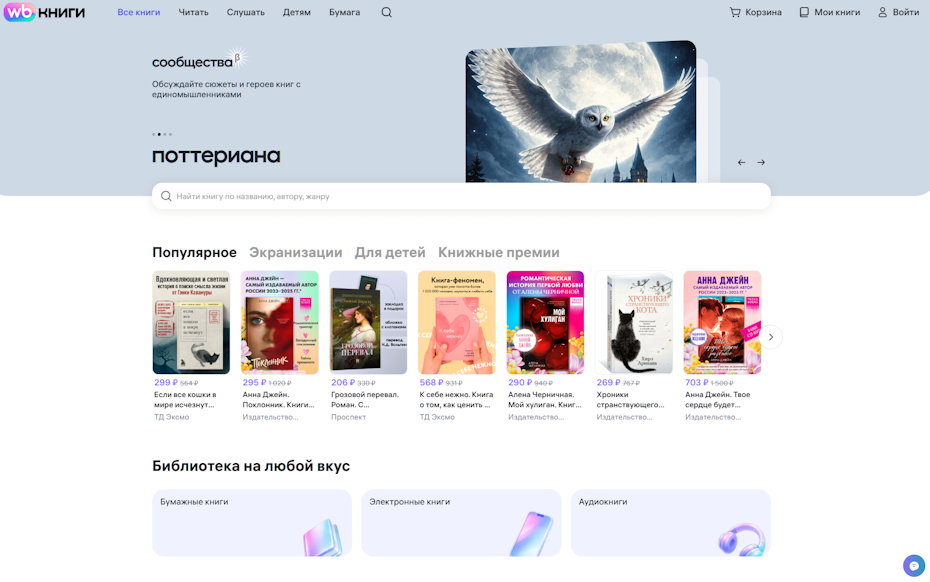Advance banner with the right arrow
This screenshot has height=582, width=930.
(762, 161)
